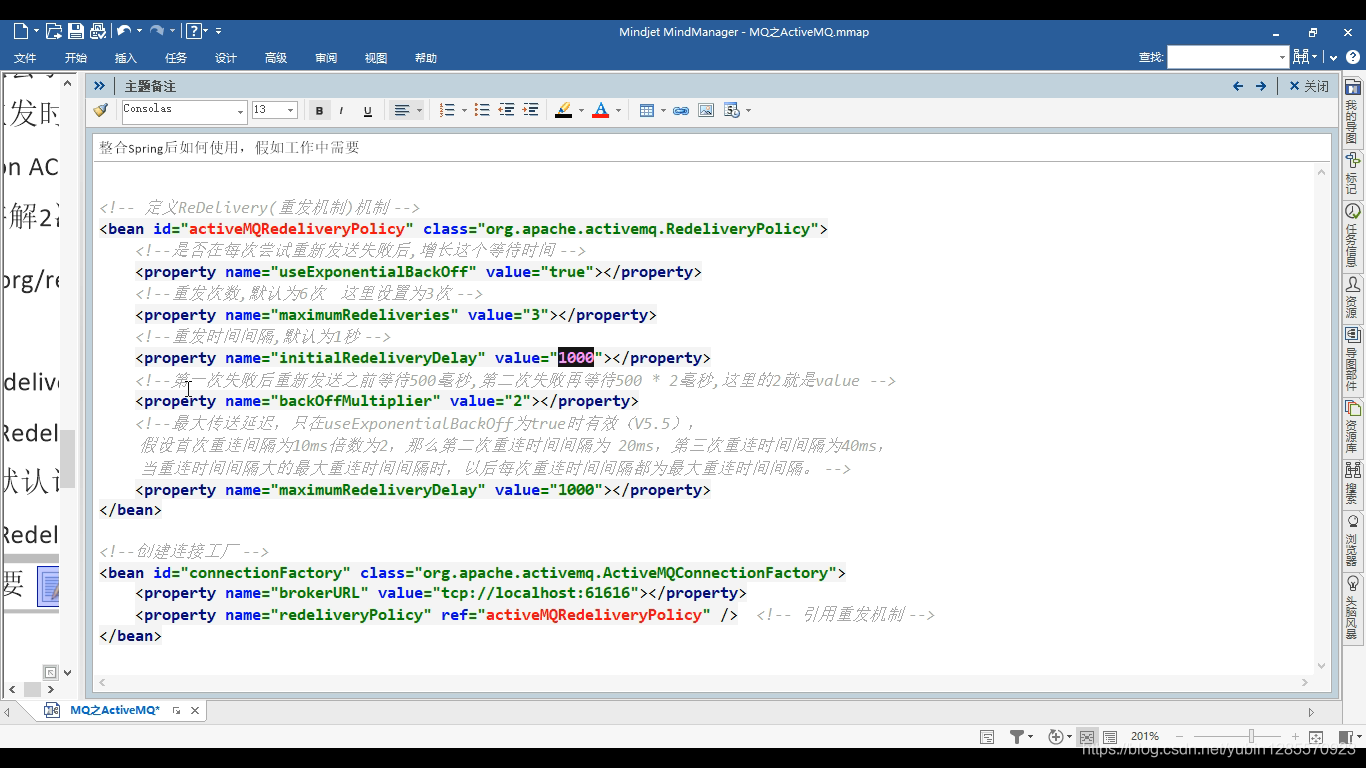Apply yellow highlight color

pyautogui.click(x=564, y=110)
